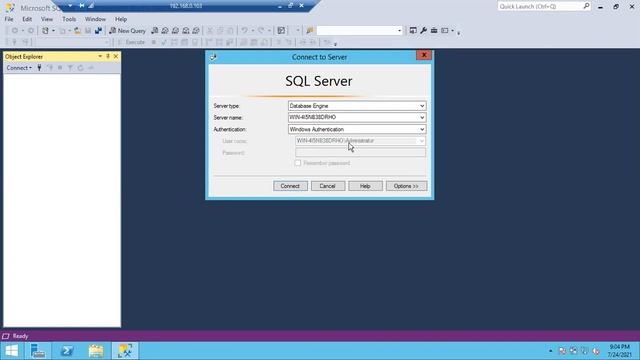
Task: Click the New Query toolbar button
Action: 127,31
